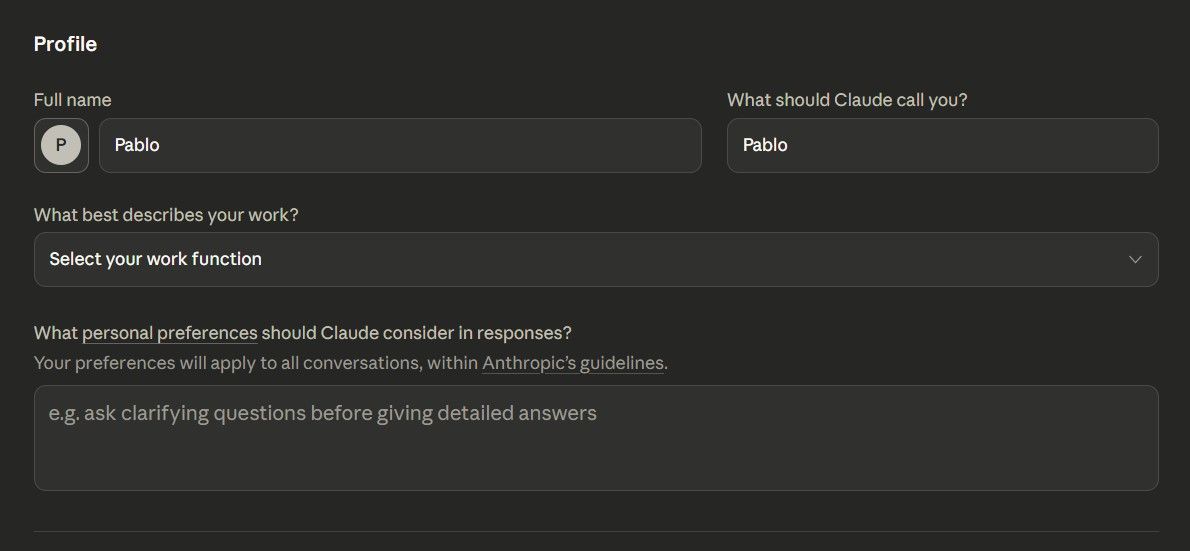Click the "P" avatar circle
1190x551 pixels.
coord(61,145)
